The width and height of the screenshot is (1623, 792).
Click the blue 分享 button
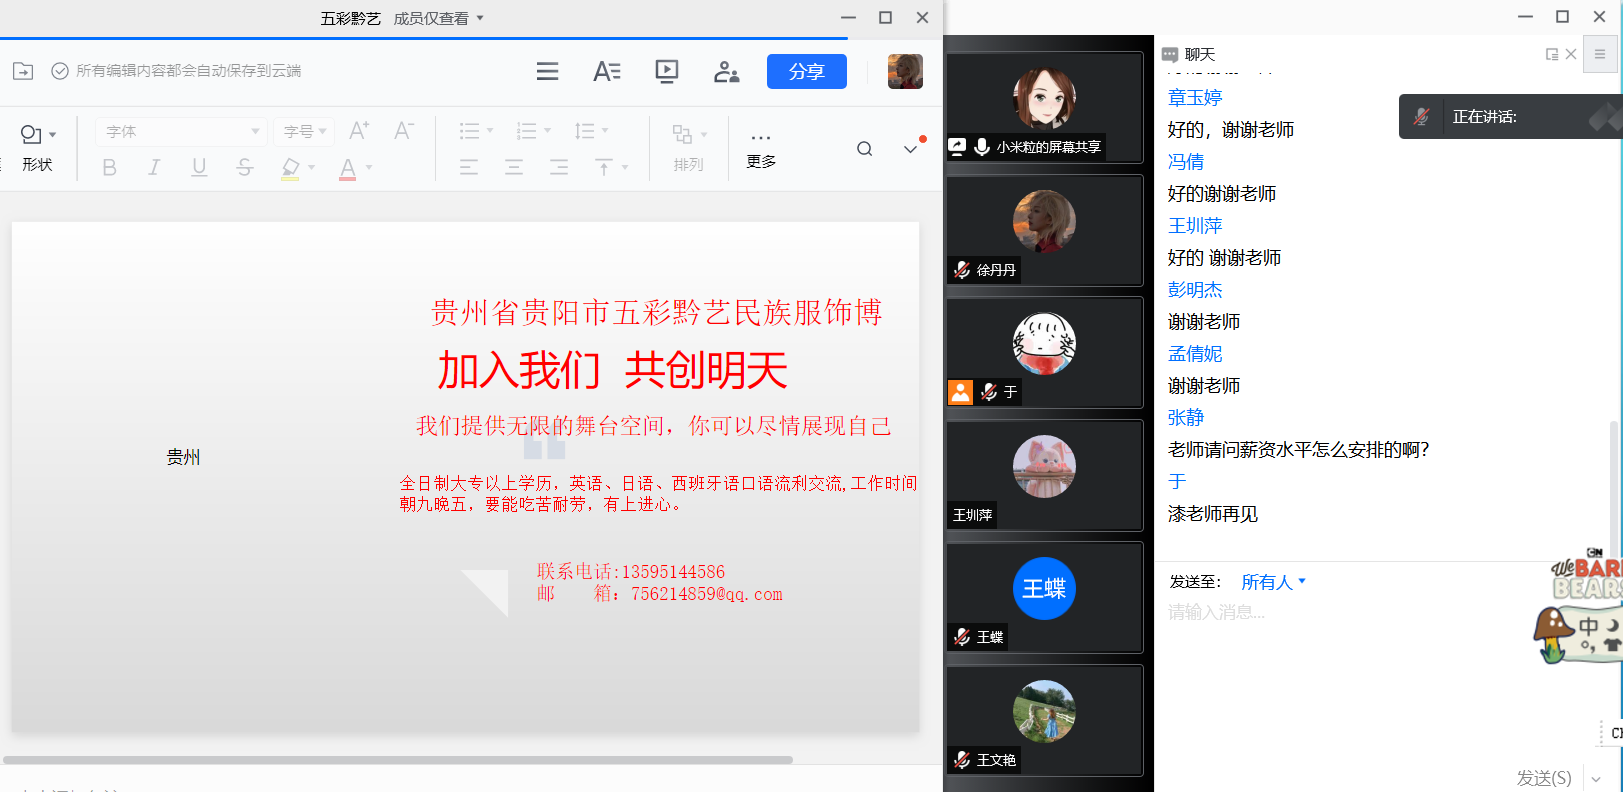[x=806, y=71]
